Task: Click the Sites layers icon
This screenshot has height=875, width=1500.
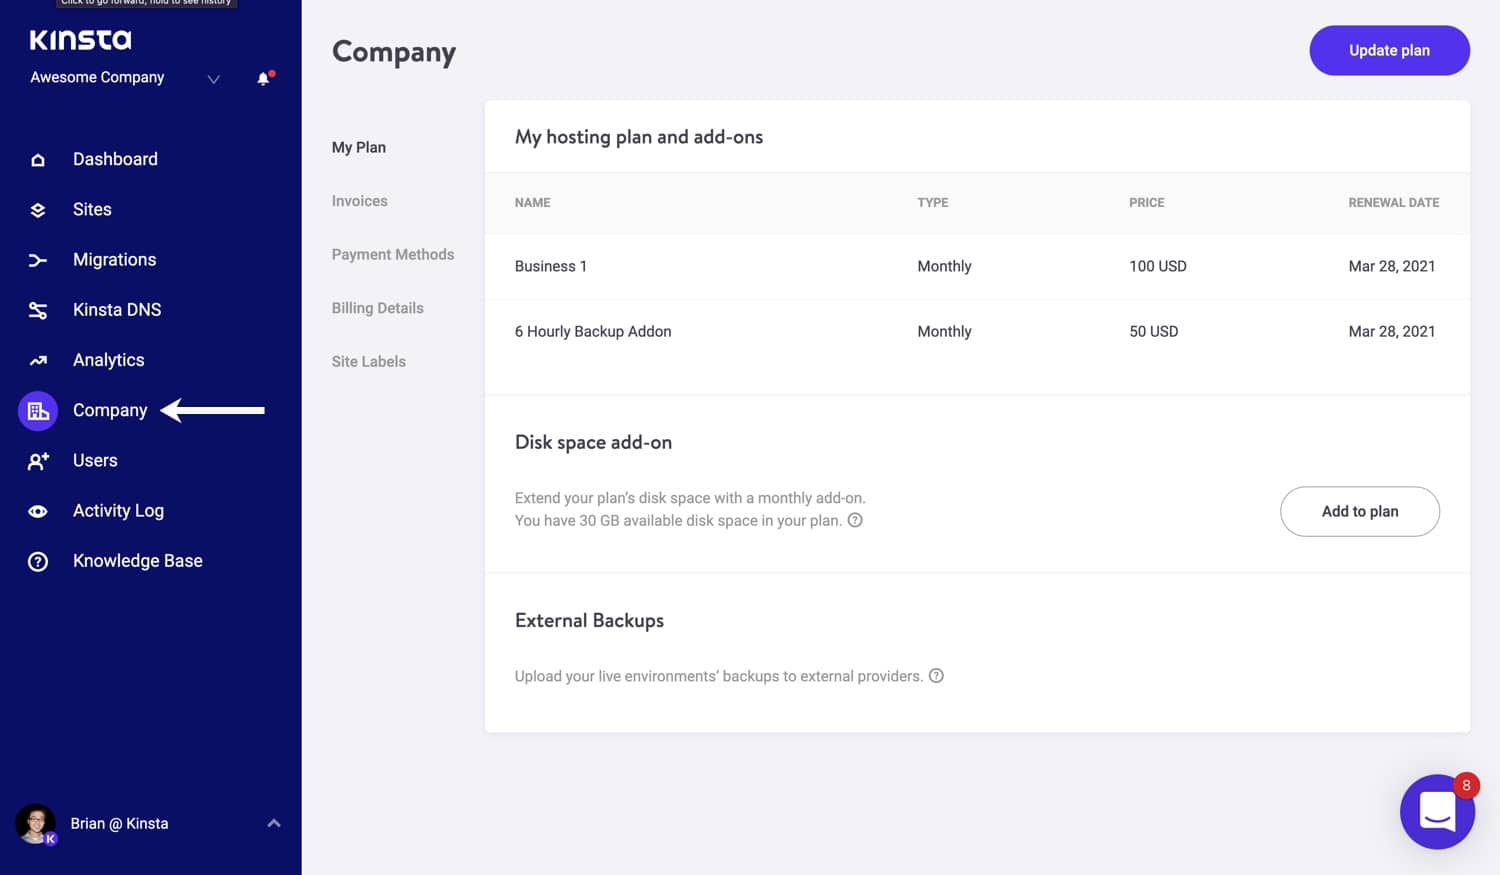Action: pos(38,210)
